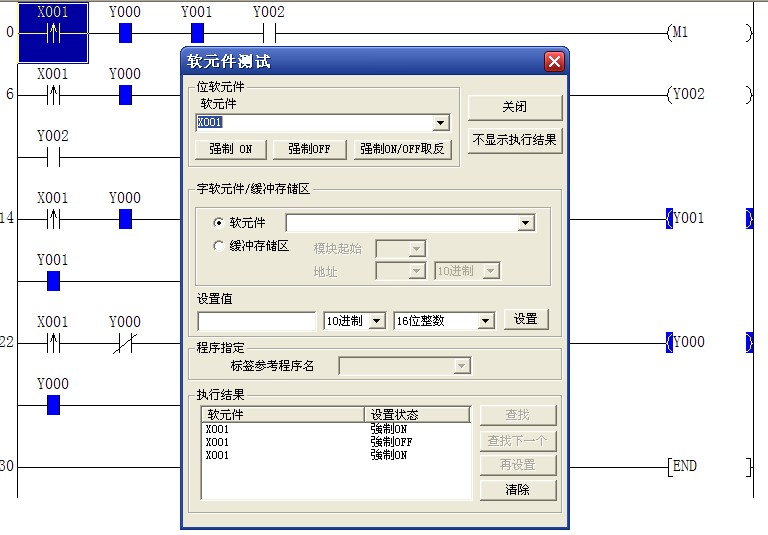The height and width of the screenshot is (535, 768).
Task: Click the 设置值 input field
Action: [257, 321]
